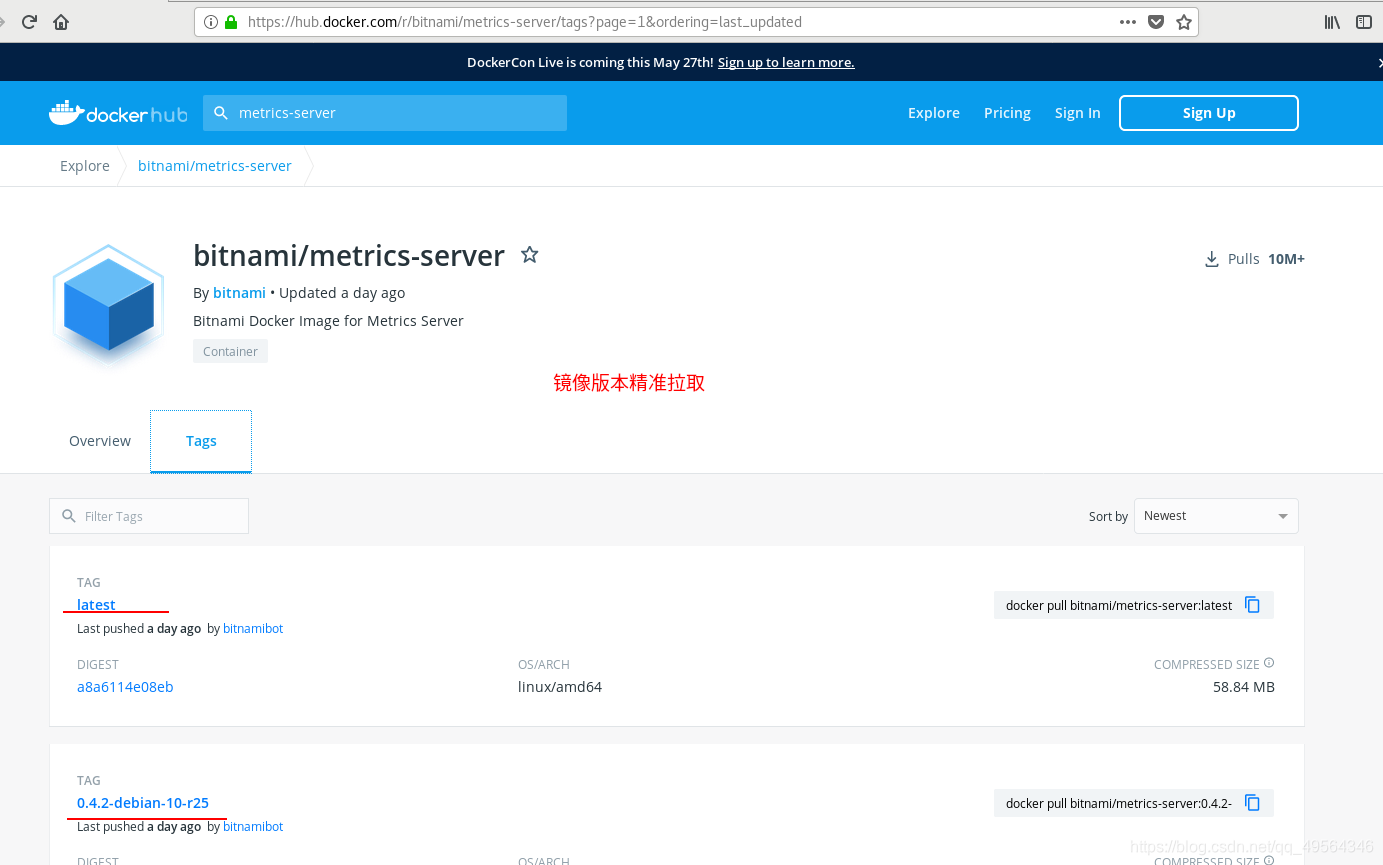
Task: Click the bitnami/metrics-server breadcrumb
Action: coord(215,166)
